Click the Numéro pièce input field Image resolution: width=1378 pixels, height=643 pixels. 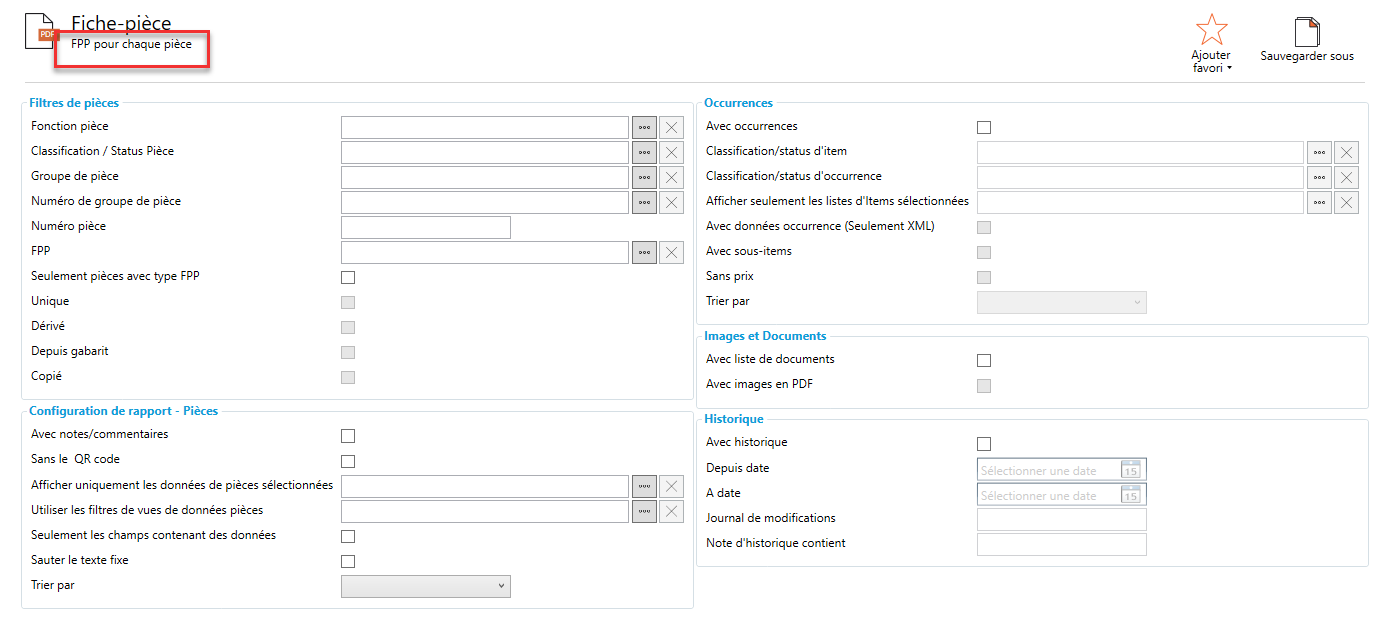pos(426,227)
